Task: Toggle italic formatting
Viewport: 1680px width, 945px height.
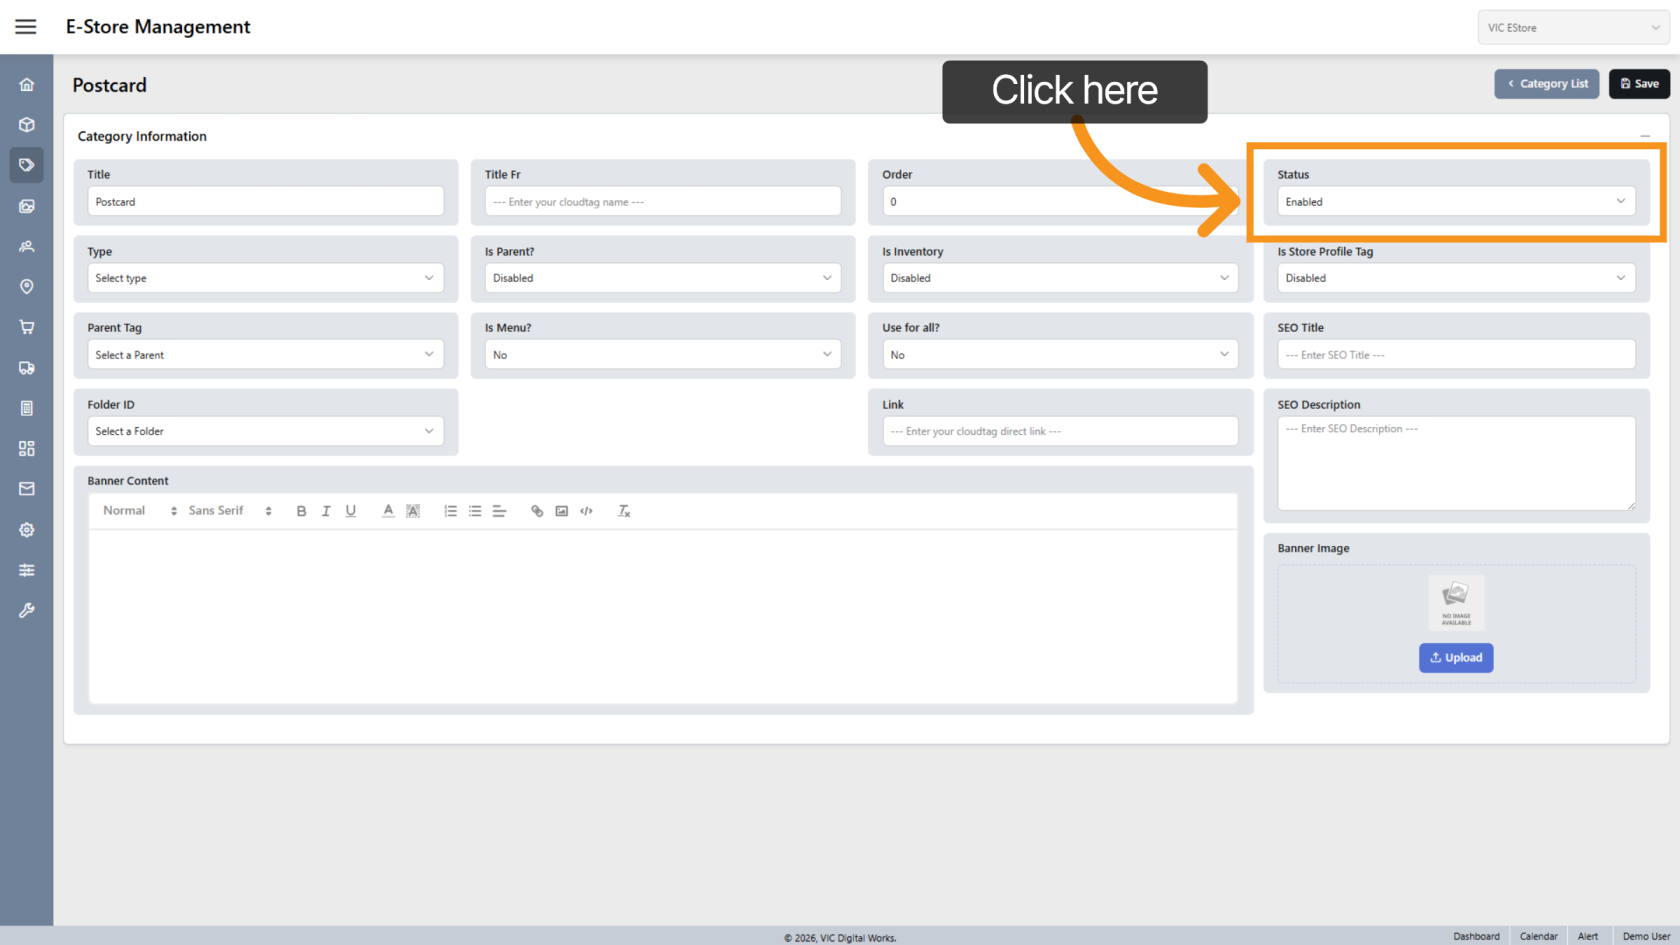Action: (x=326, y=511)
